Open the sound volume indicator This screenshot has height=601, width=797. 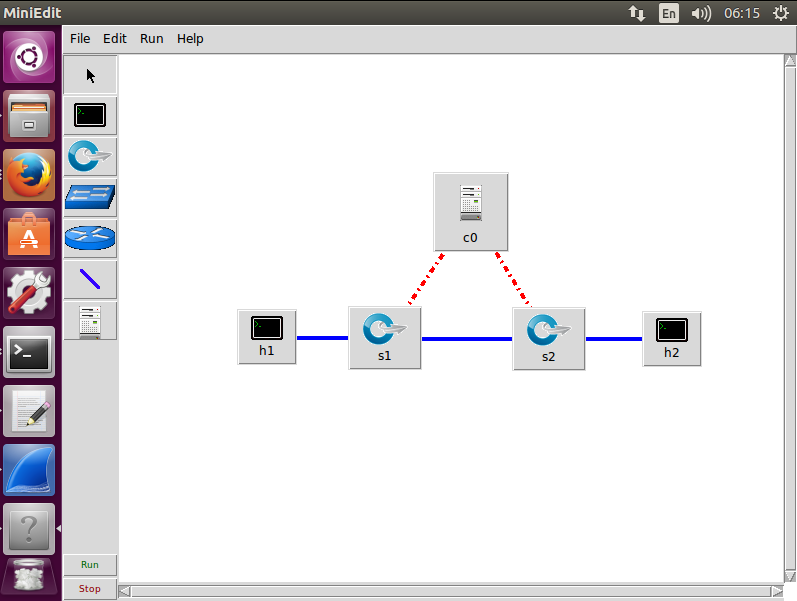701,13
